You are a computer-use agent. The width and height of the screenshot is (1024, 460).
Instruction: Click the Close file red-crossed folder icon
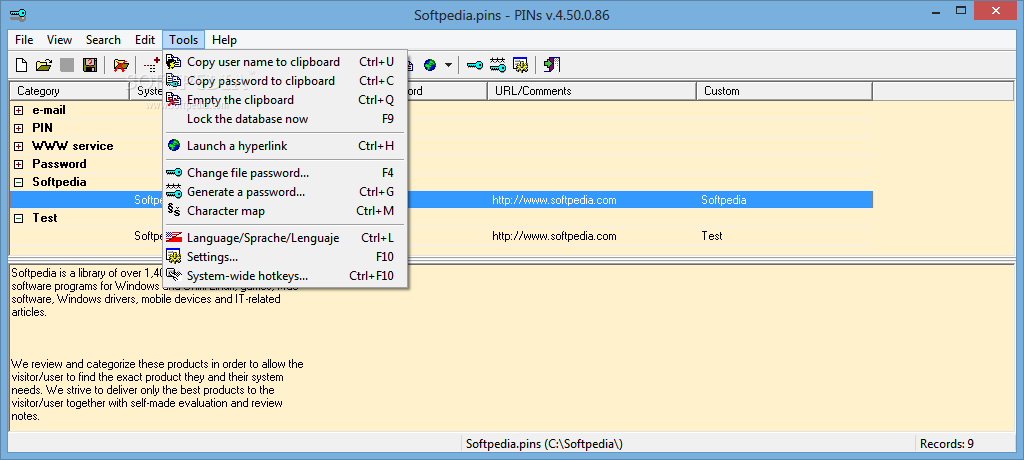121,65
